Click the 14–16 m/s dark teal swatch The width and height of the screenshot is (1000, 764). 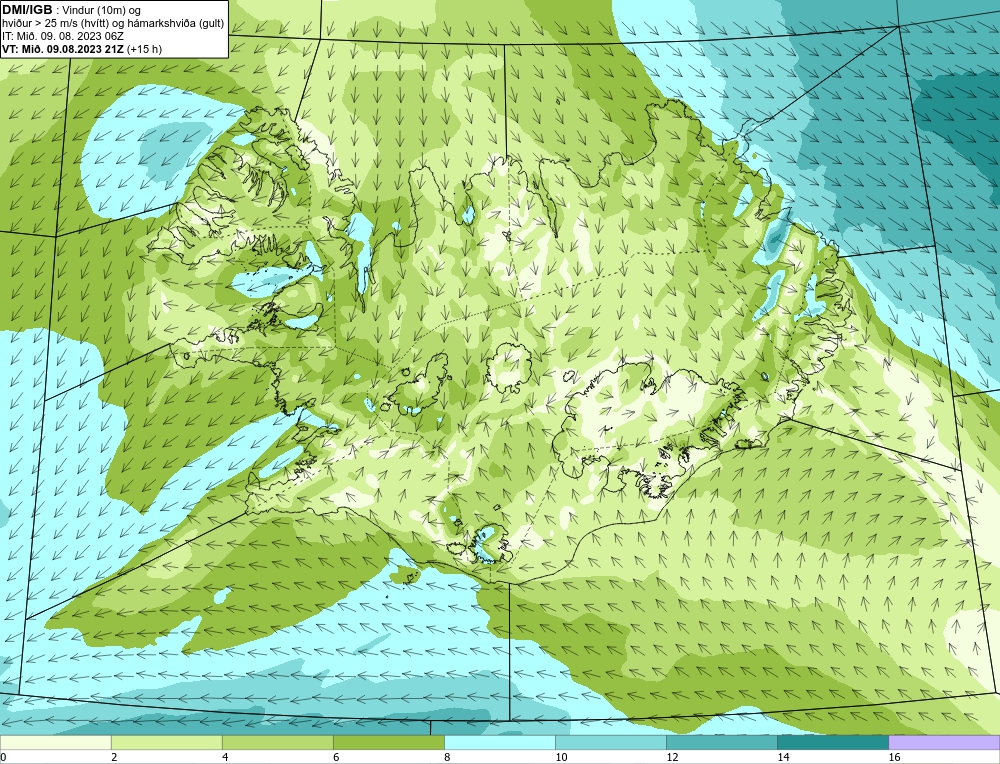click(832, 742)
